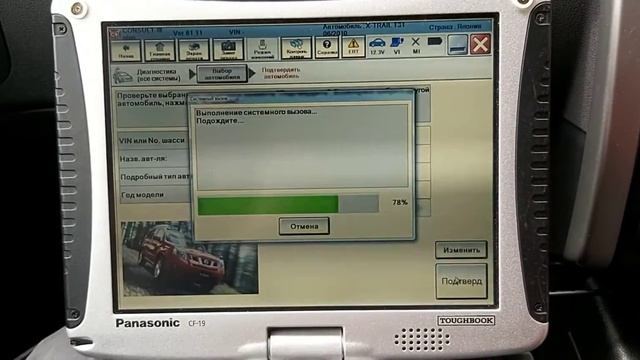
Task: Close CONSULT-III with the red X
Action: pos(480,44)
